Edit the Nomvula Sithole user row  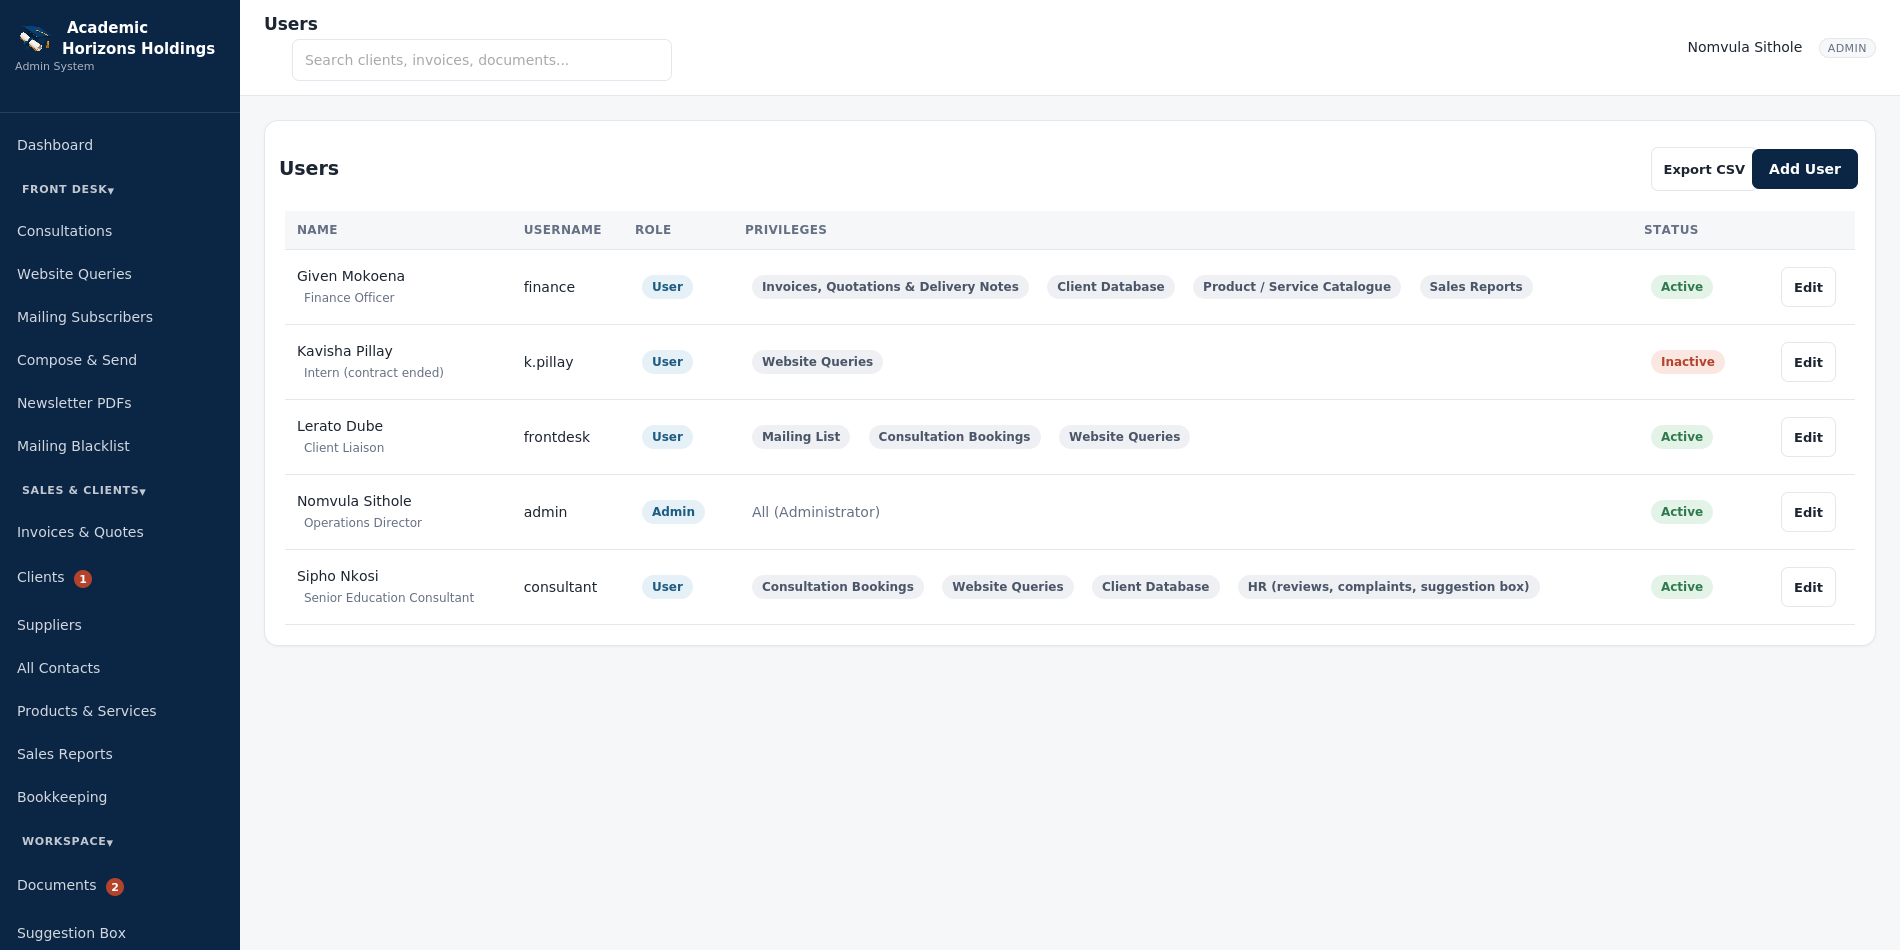pos(1808,512)
